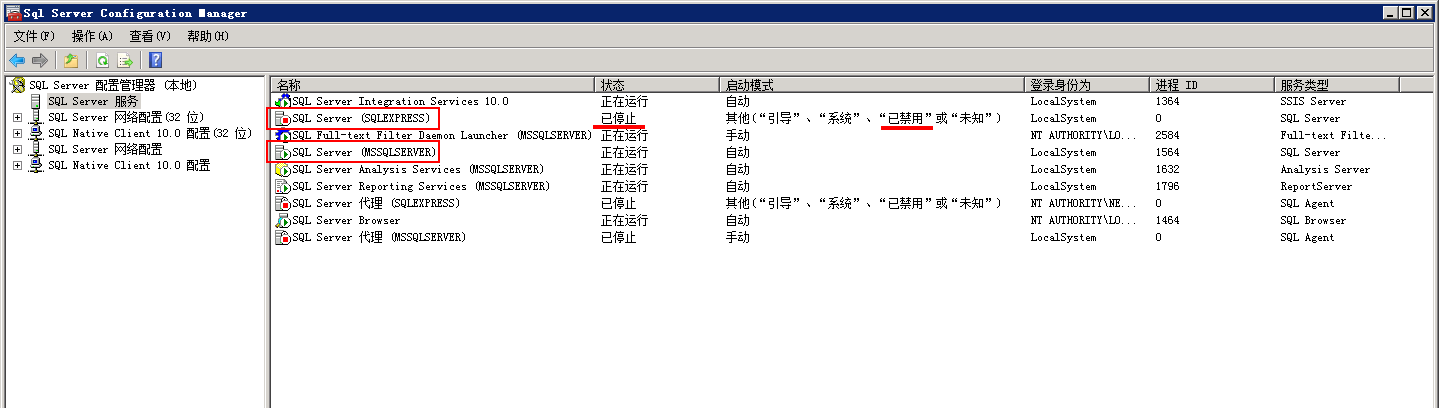Click the Full-text Filte... service type cell
Image resolution: width=1439 pixels, height=408 pixels.
click(1333, 135)
